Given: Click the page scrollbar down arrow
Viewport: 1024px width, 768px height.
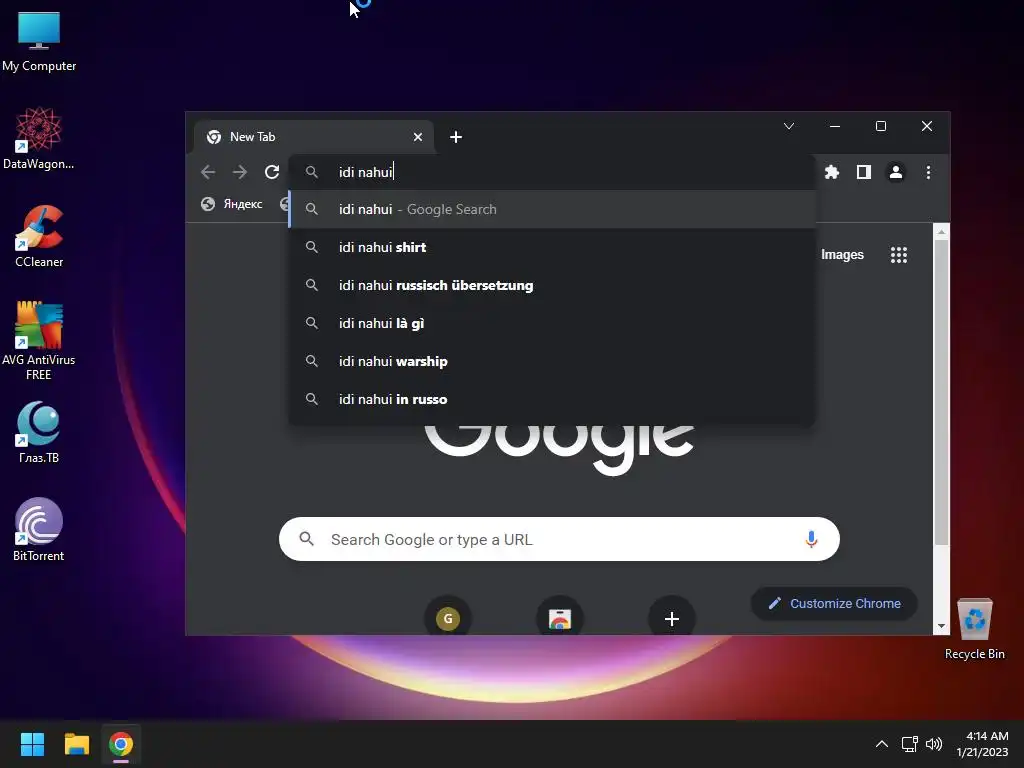Looking at the screenshot, I should pyautogui.click(x=941, y=626).
